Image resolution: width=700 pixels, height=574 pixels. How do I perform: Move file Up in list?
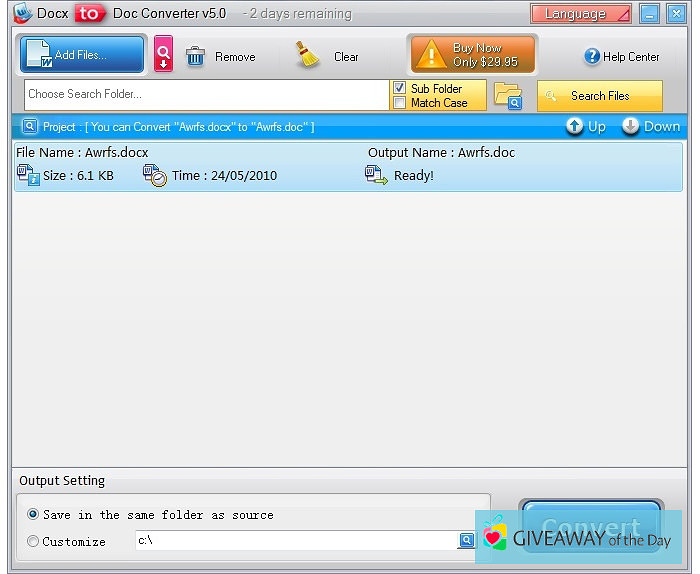click(x=586, y=127)
